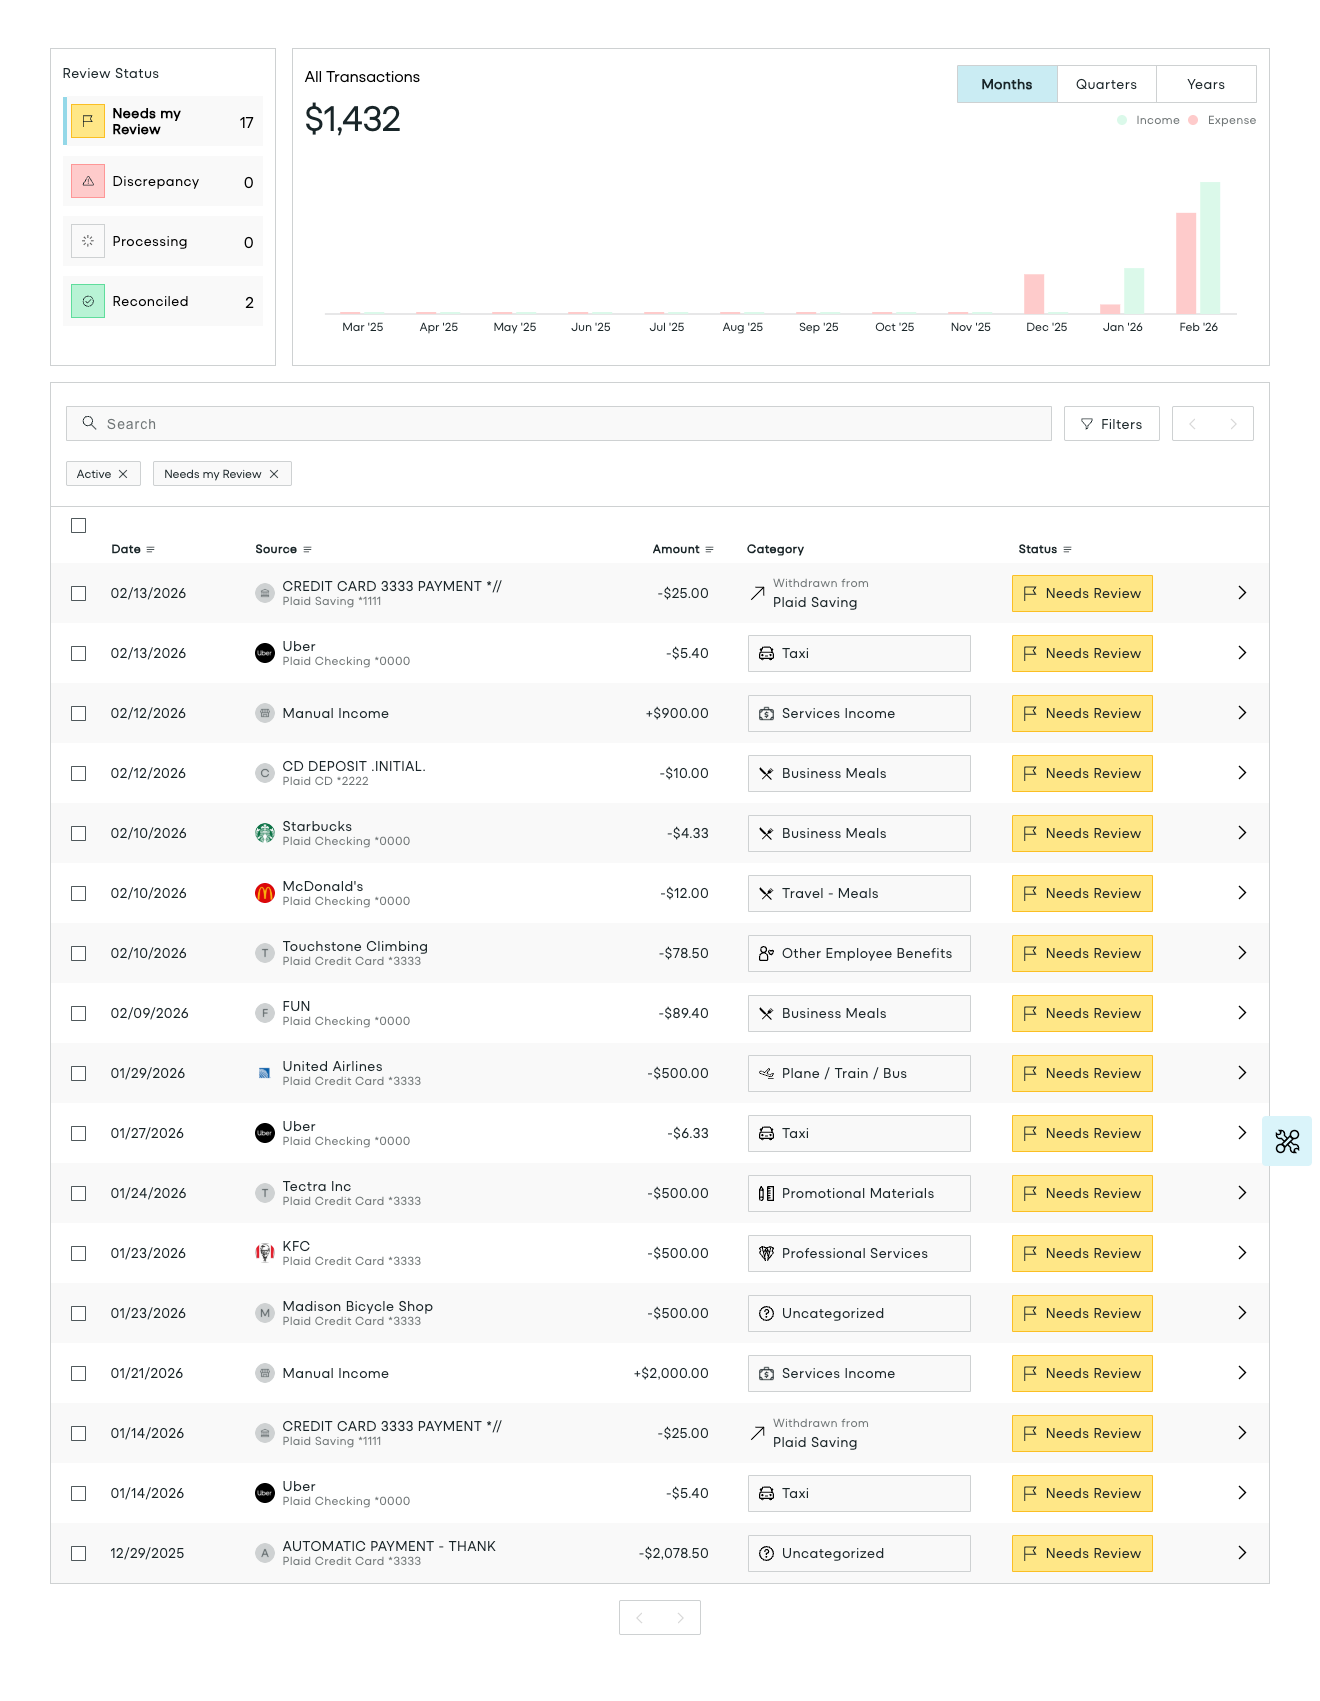The width and height of the screenshot is (1320, 1701).
Task: Switch chart to Quarters view
Action: coord(1107,84)
